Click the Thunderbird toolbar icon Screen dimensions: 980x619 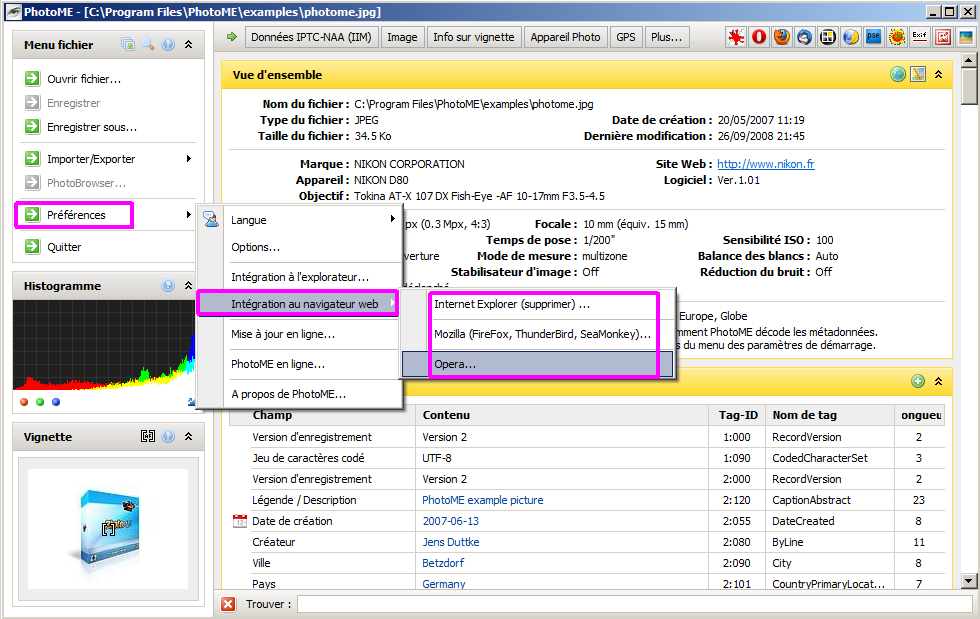805,38
